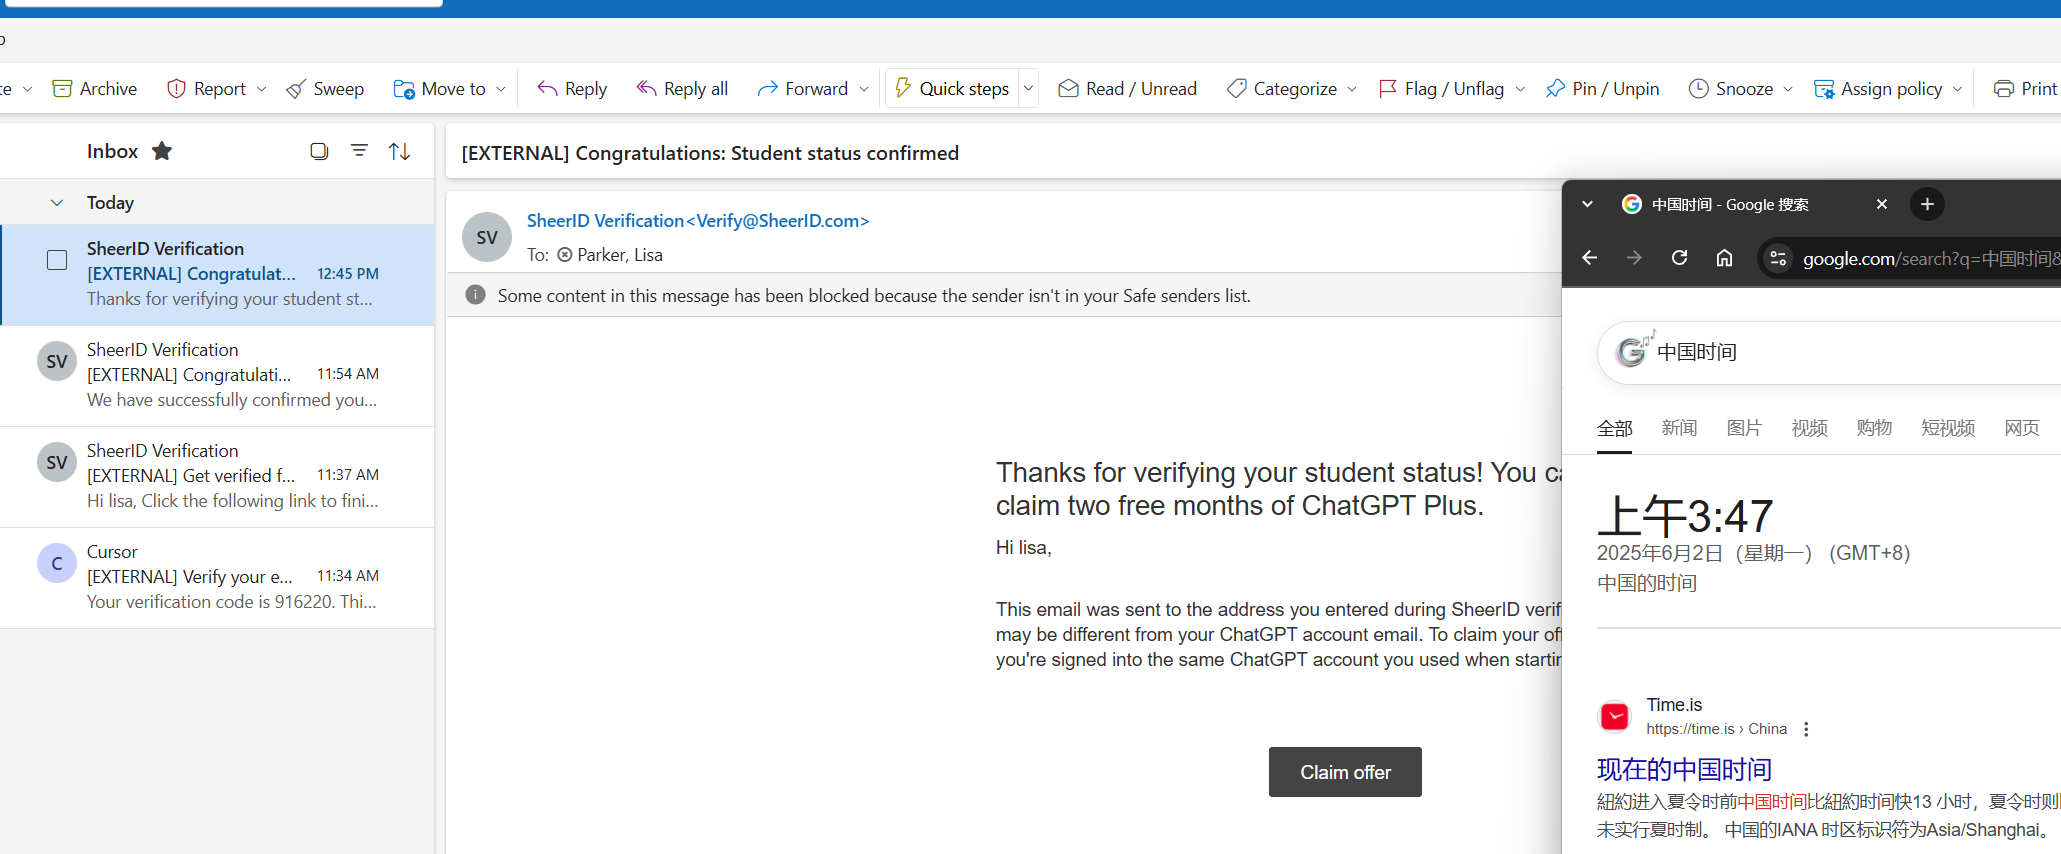Toggle the select-all messages icon
This screenshot has height=854, width=2061.
pos(319,151)
